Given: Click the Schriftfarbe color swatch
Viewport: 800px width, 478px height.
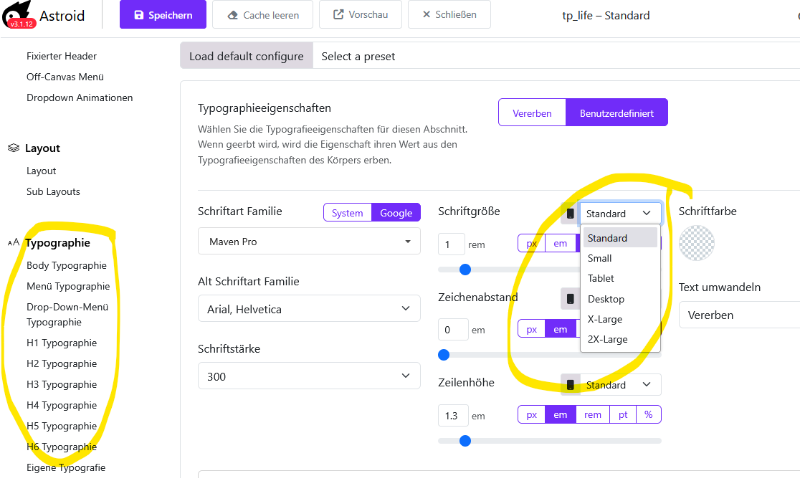Looking at the screenshot, I should tap(696, 243).
